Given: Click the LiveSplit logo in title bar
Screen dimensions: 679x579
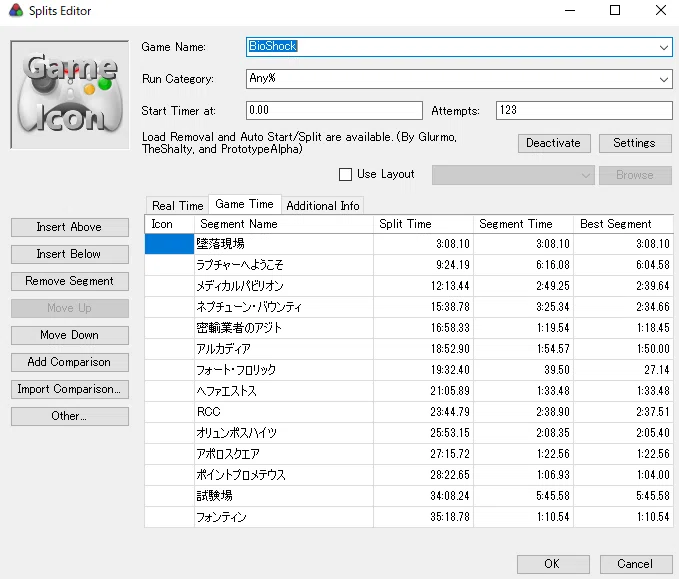Looking at the screenshot, I should point(16,10).
